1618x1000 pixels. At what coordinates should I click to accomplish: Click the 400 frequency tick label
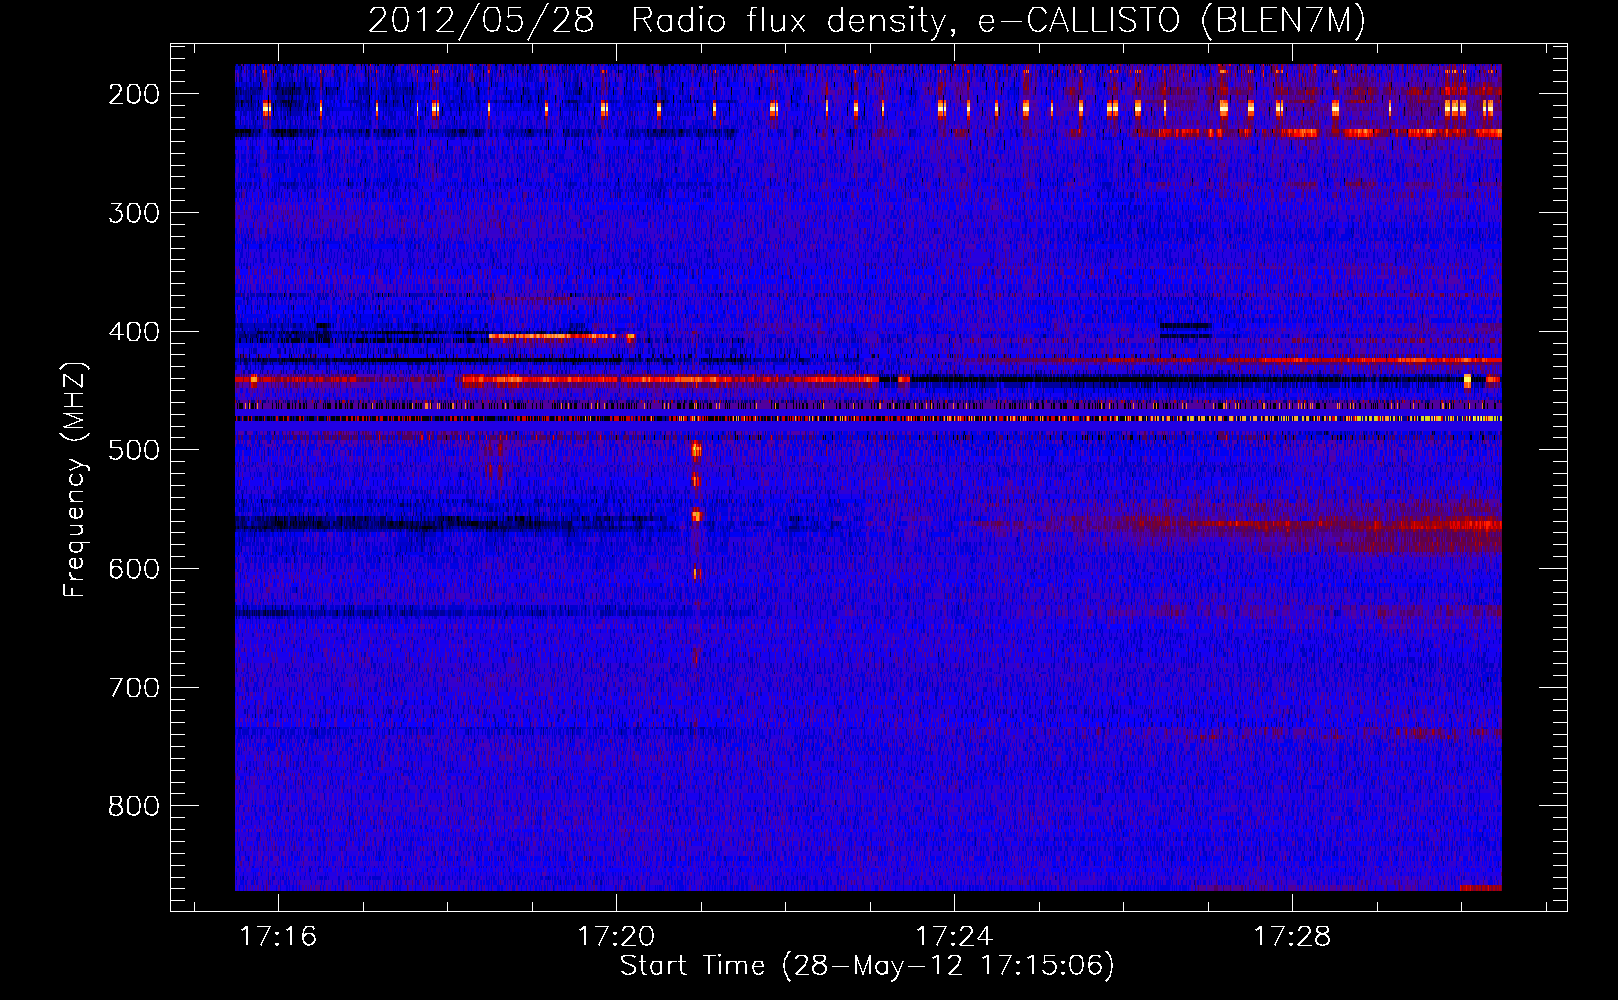(134, 332)
